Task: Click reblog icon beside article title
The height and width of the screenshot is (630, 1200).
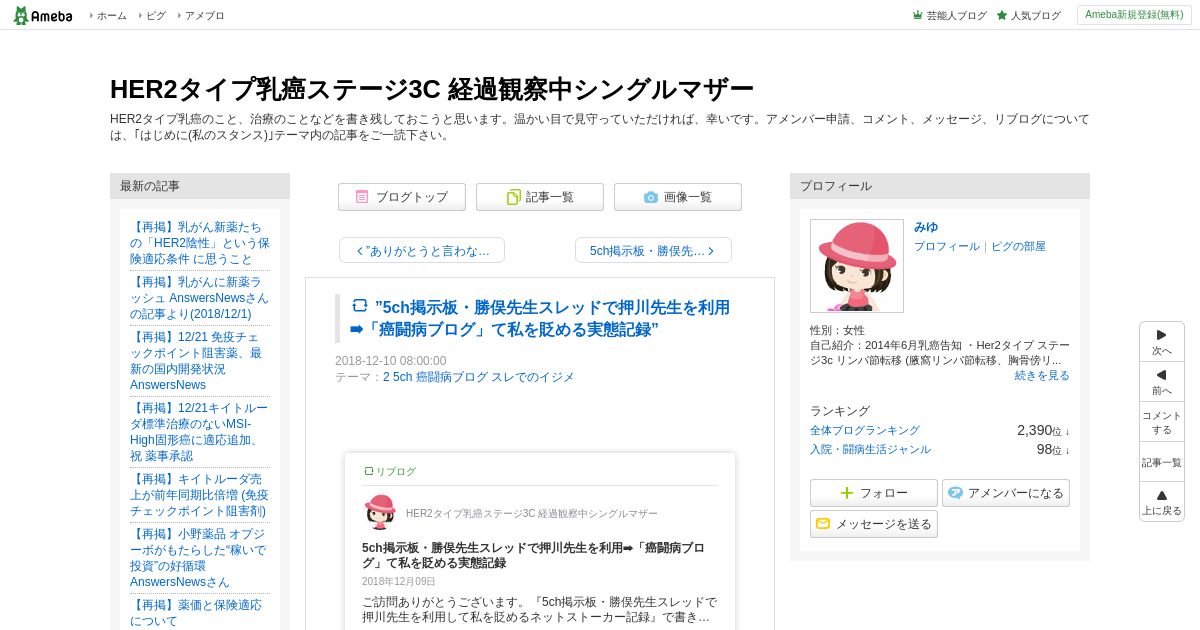Action: click(x=360, y=306)
